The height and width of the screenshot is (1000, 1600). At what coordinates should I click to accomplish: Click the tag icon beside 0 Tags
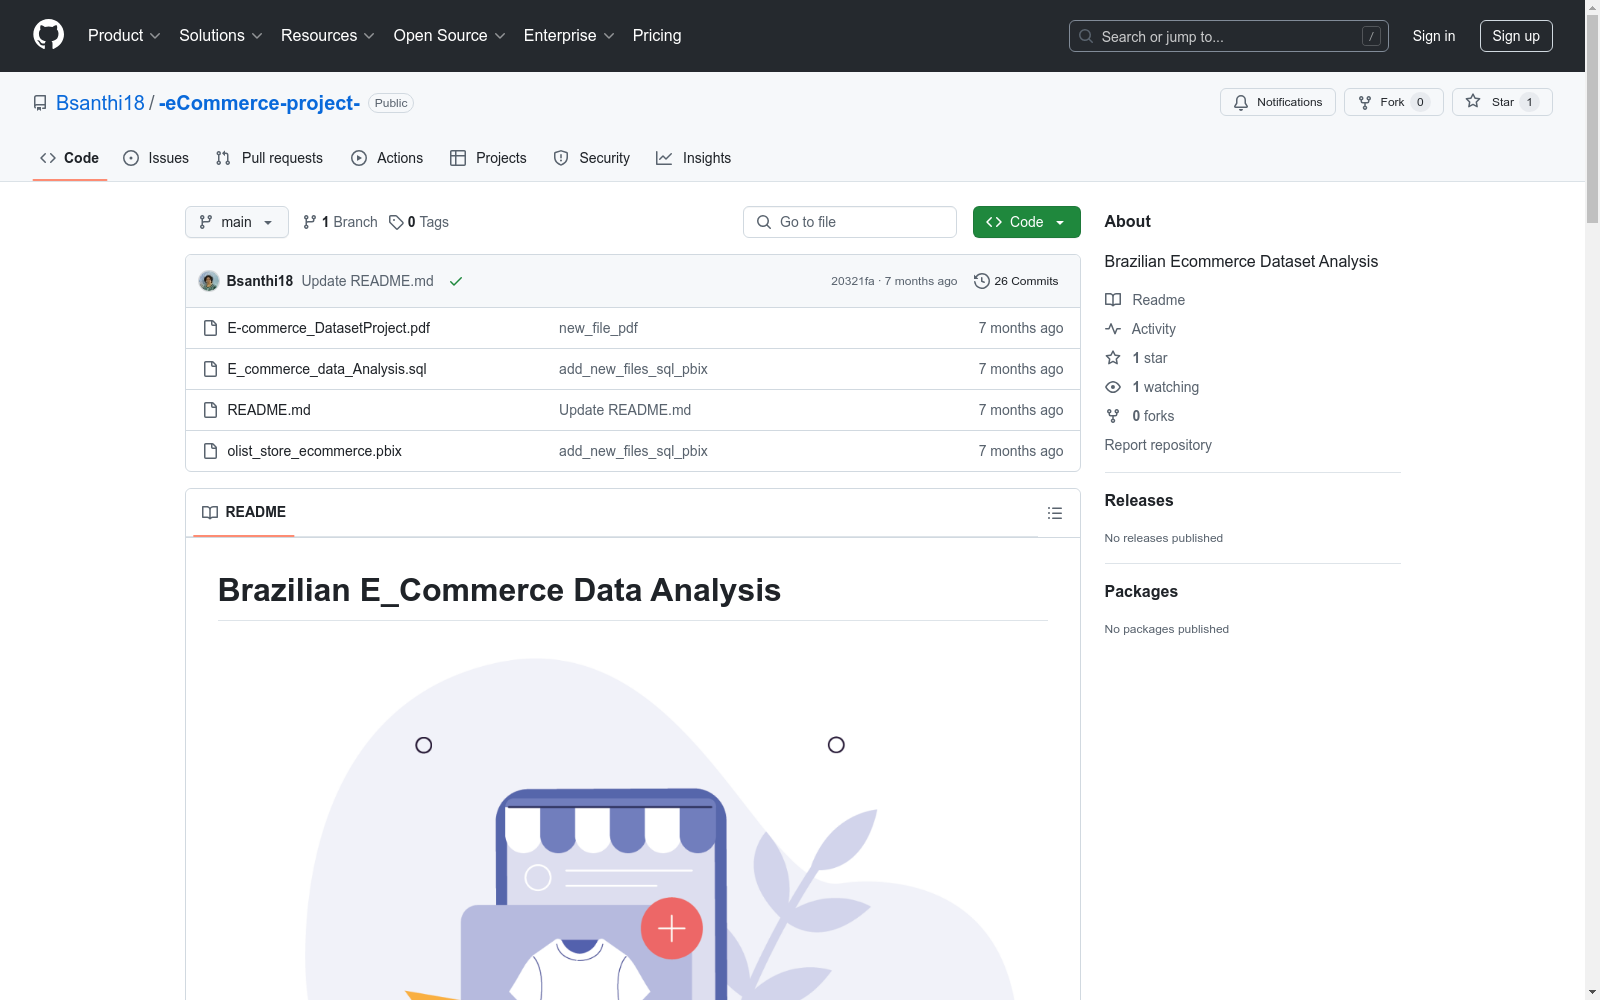click(x=396, y=222)
